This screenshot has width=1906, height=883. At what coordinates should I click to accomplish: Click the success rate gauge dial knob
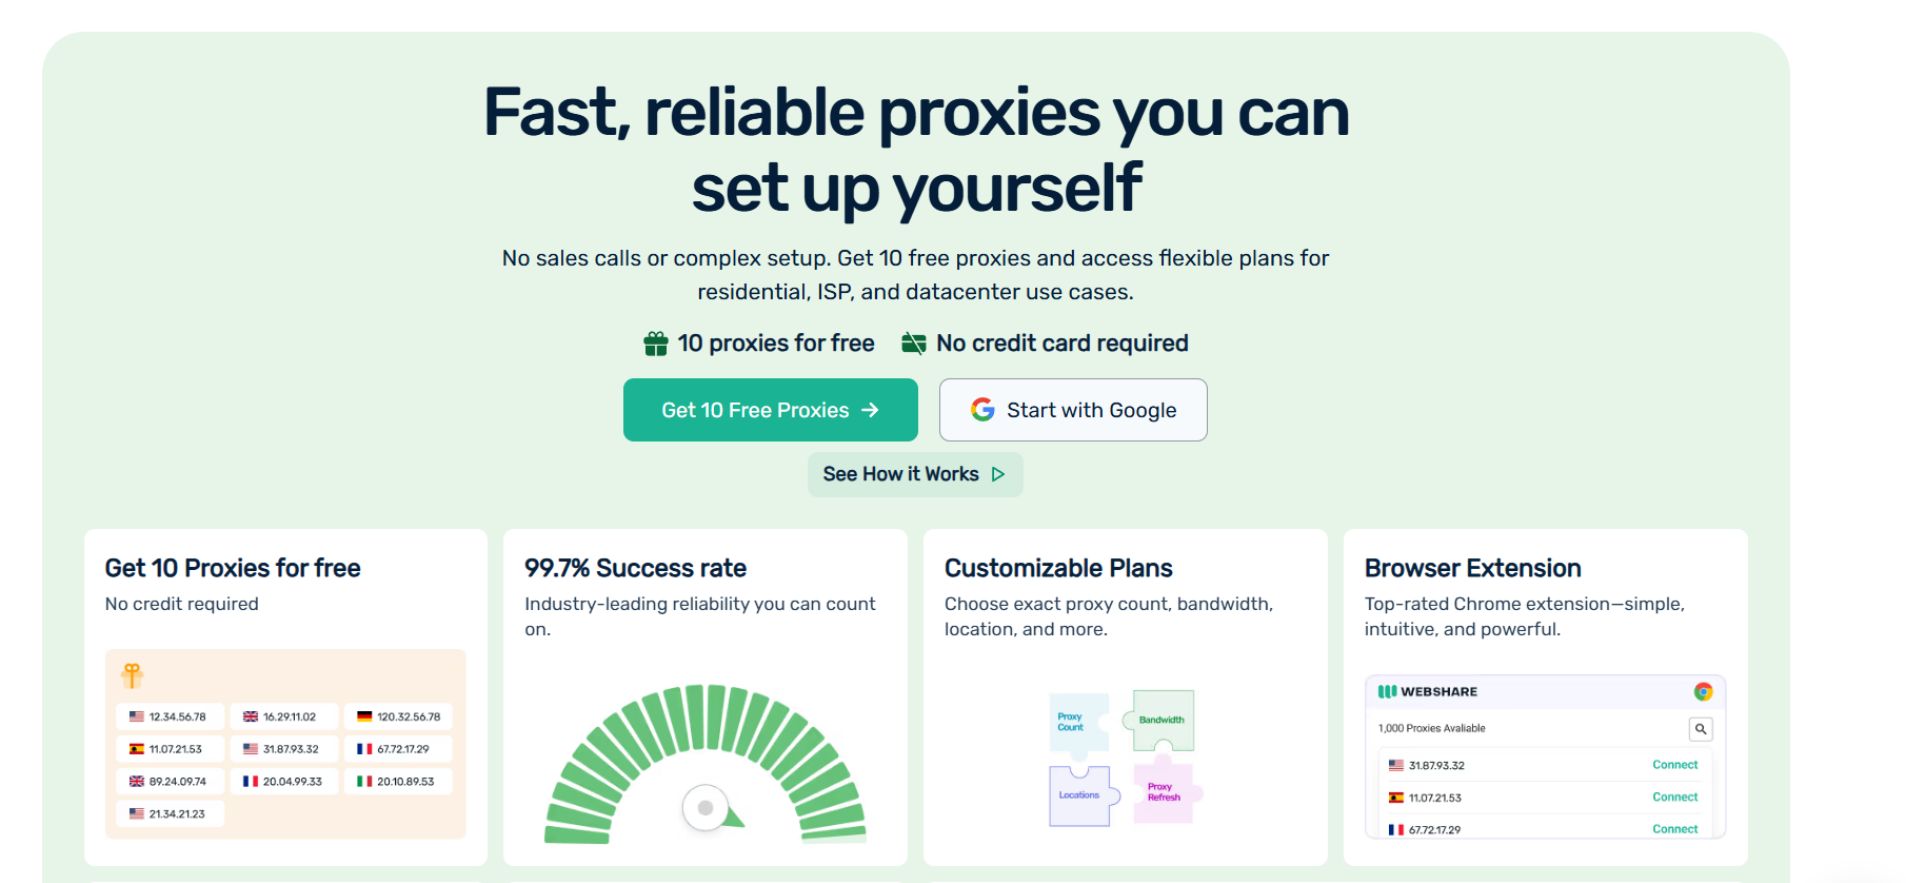[x=706, y=807]
